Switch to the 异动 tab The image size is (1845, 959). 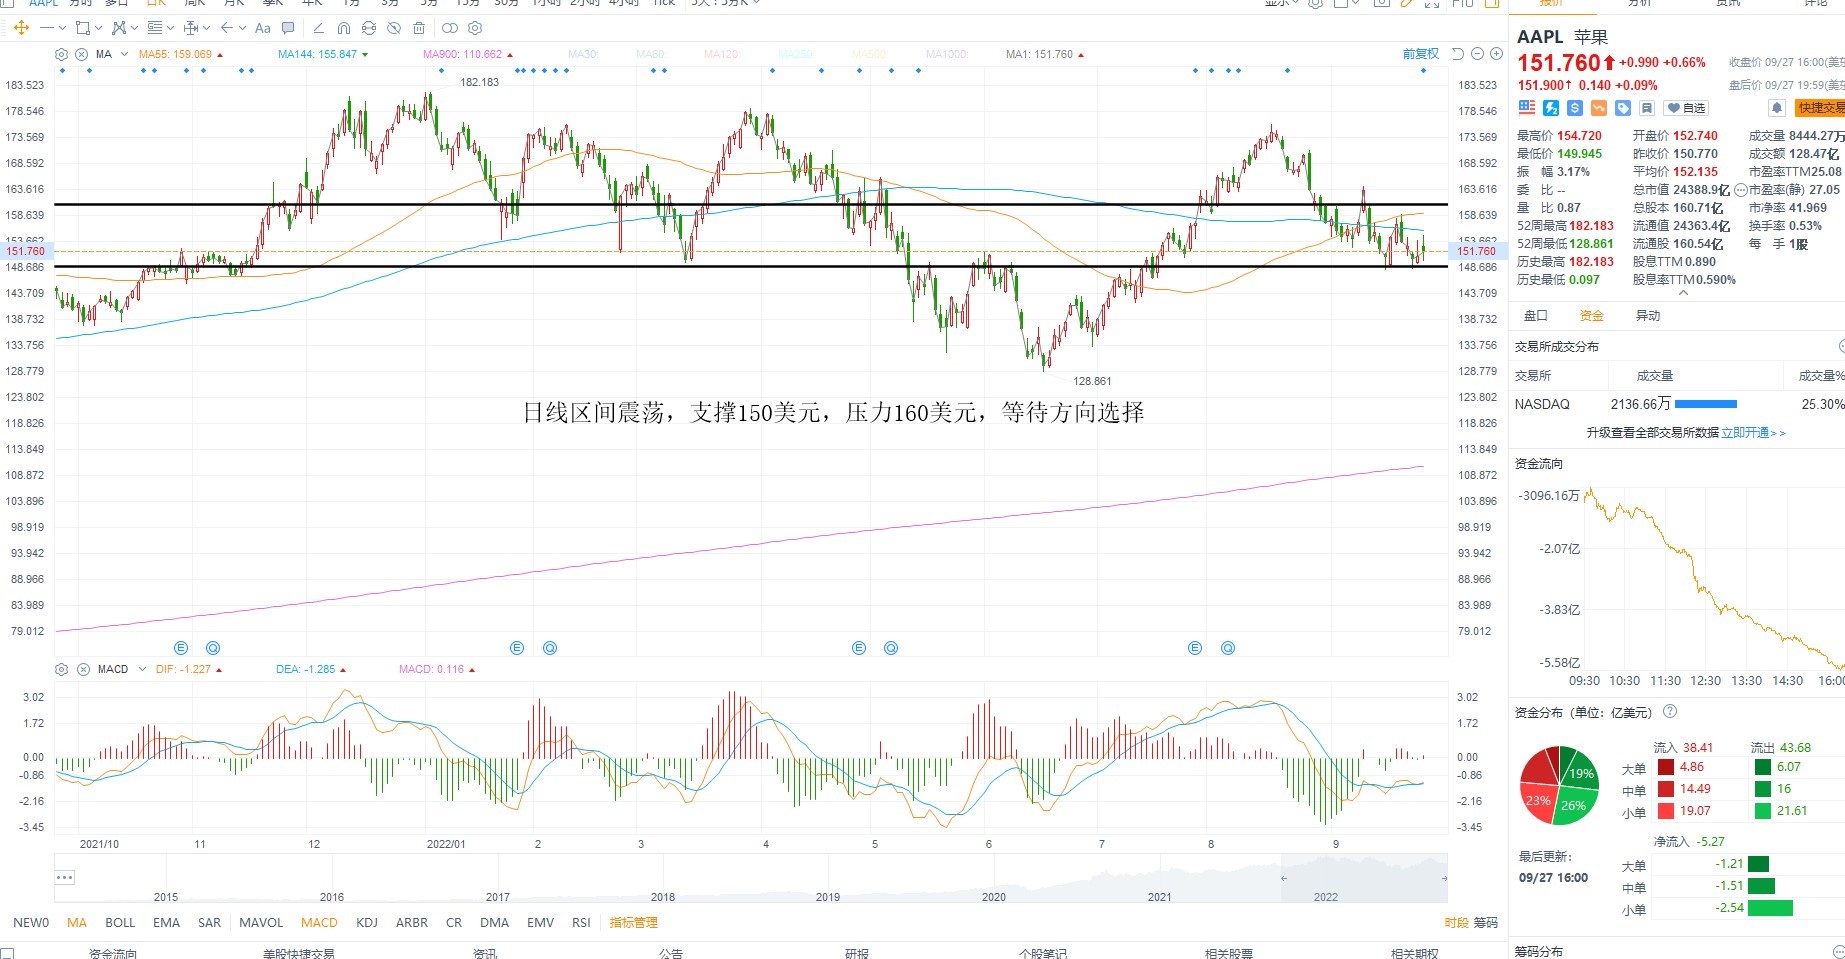pyautogui.click(x=1647, y=315)
